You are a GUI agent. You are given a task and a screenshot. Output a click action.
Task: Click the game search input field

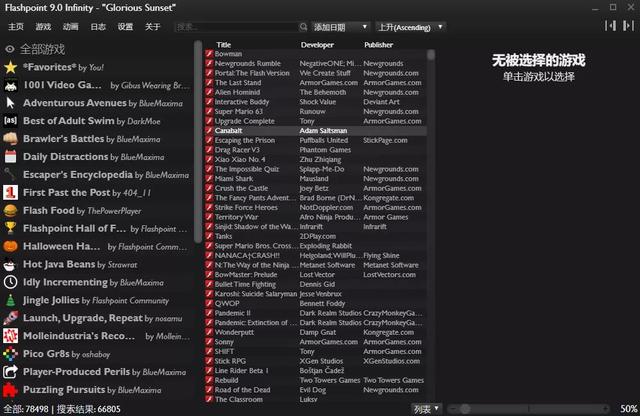pyautogui.click(x=237, y=27)
